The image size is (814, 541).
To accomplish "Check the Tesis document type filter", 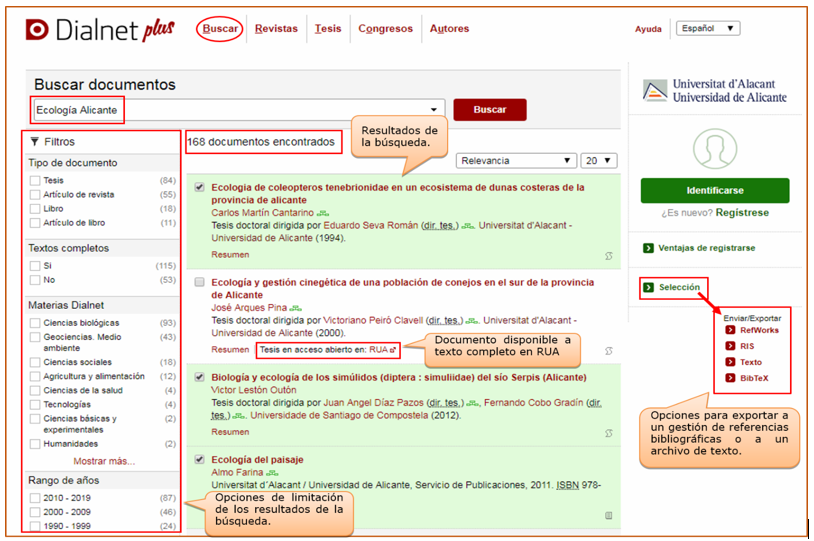I will [36, 181].
